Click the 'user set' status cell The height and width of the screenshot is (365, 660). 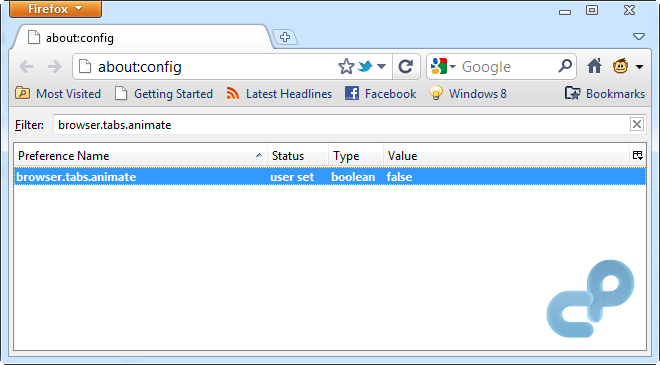(292, 177)
